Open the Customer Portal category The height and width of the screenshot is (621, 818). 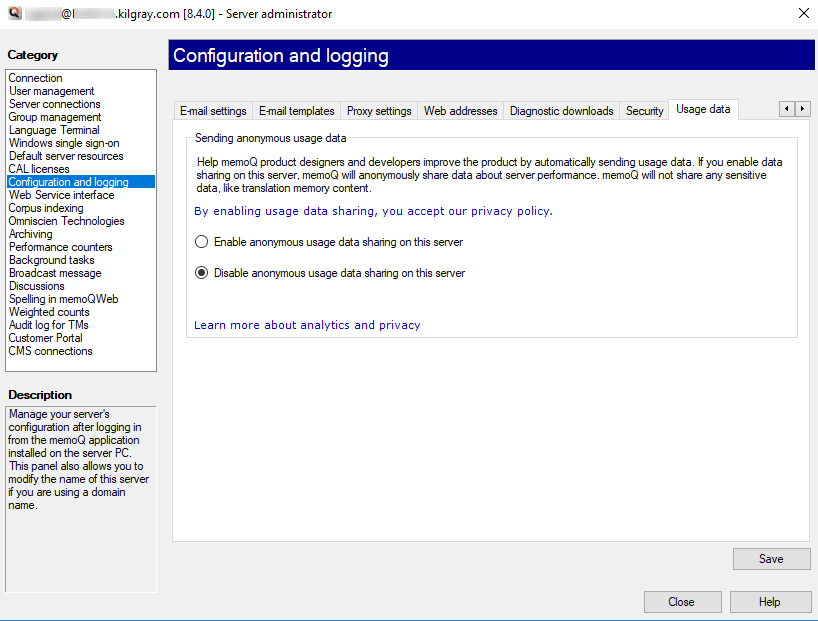45,338
